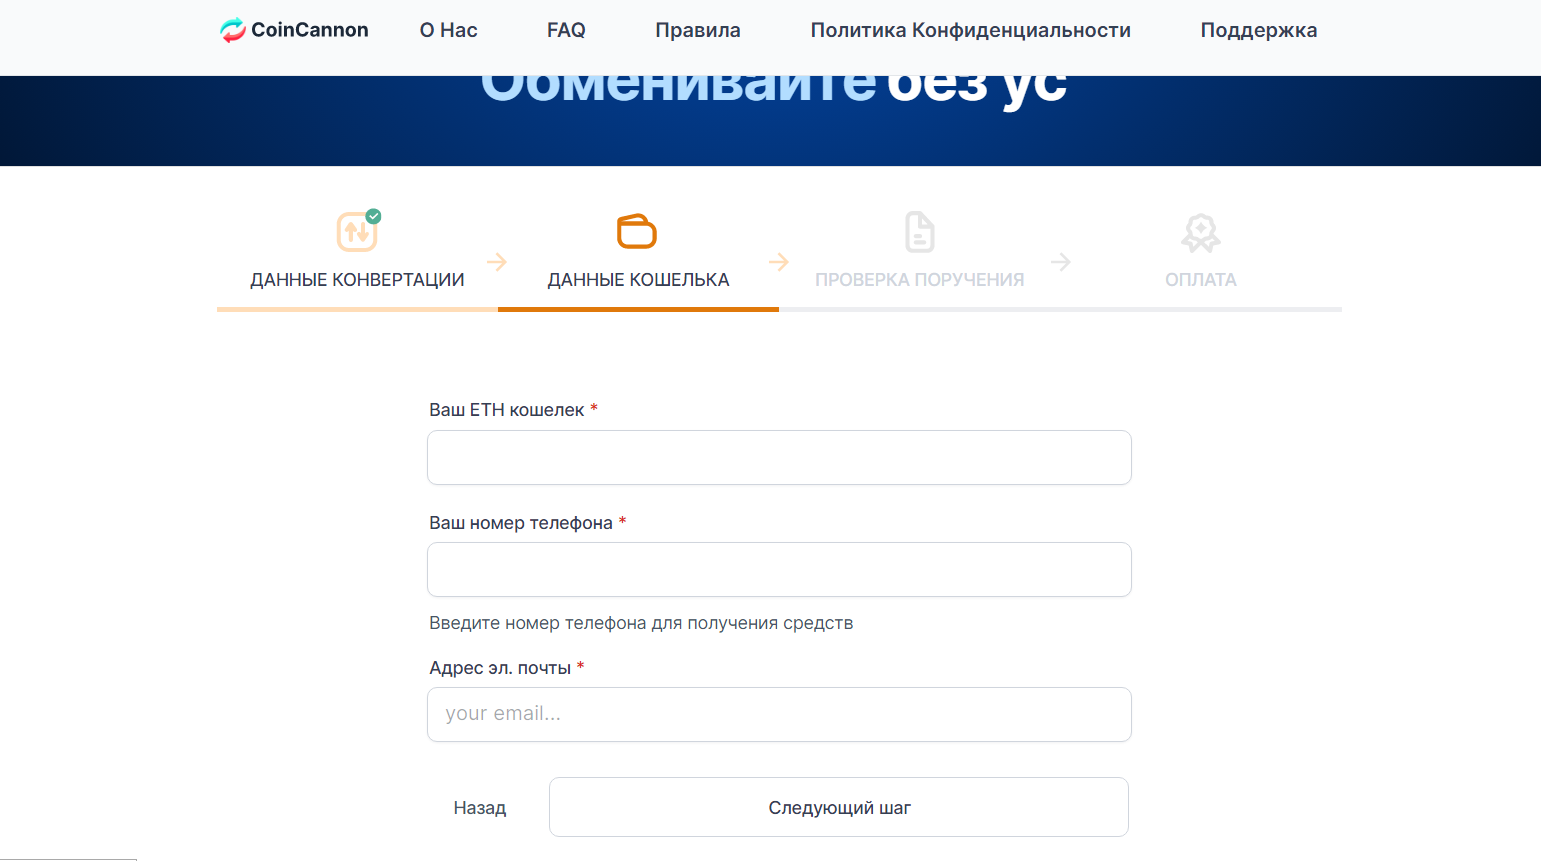Click the wallet icon above ДАННЫЕ КОШЕЛЬКА
Screen dimensions: 1541x861
pos(636,232)
